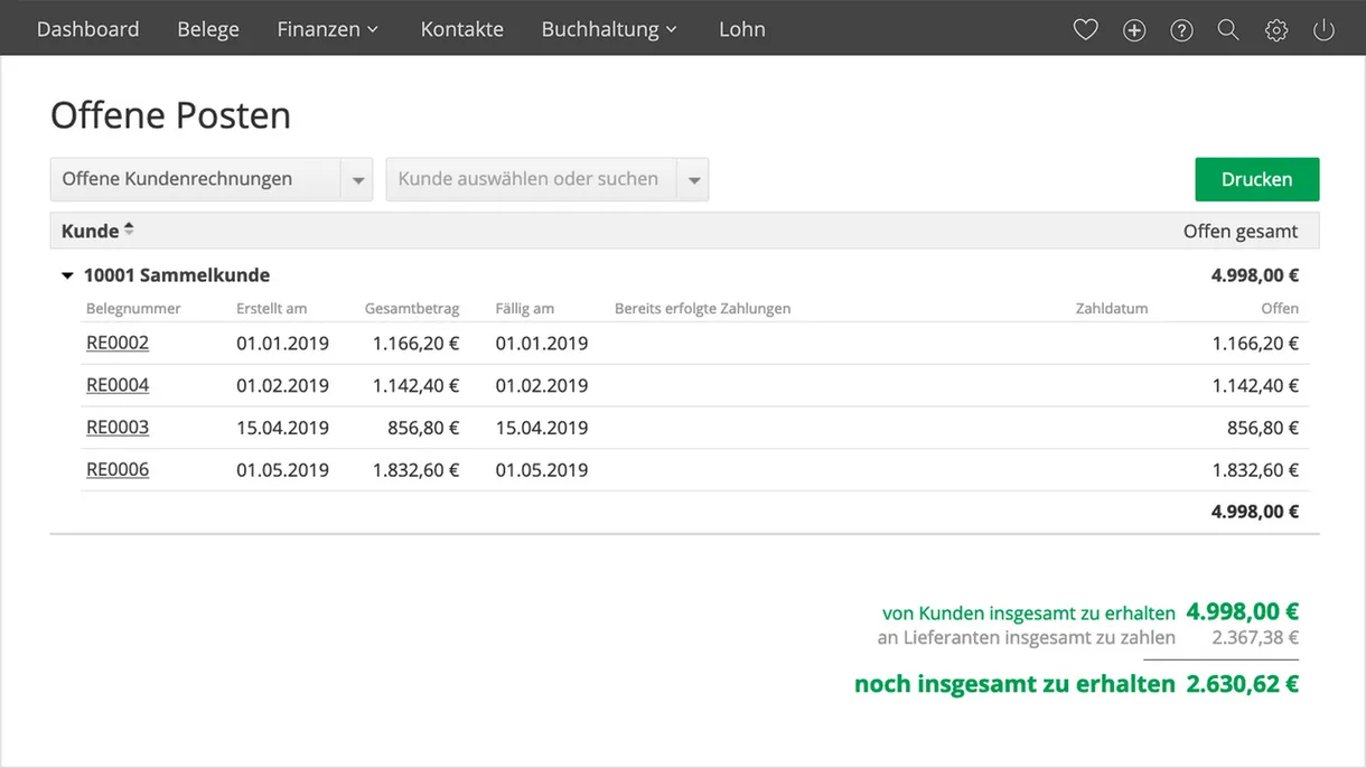This screenshot has width=1366, height=768.
Task: Click the supplier total 2.367,38 €
Action: [x=1255, y=637]
